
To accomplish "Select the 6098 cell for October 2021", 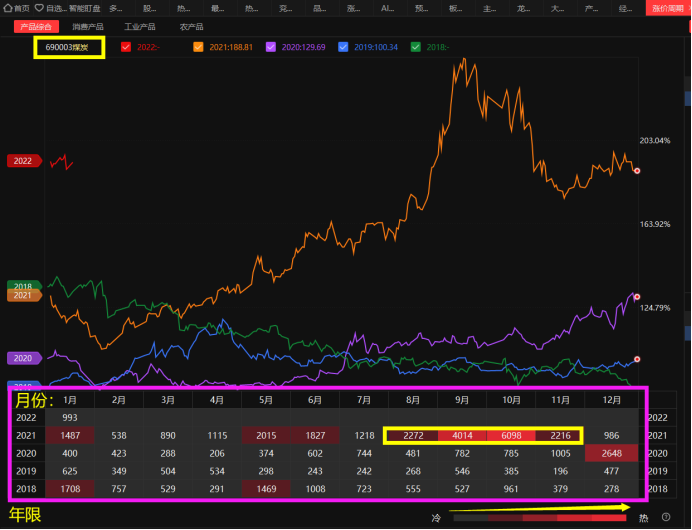I will pyautogui.click(x=511, y=436).
